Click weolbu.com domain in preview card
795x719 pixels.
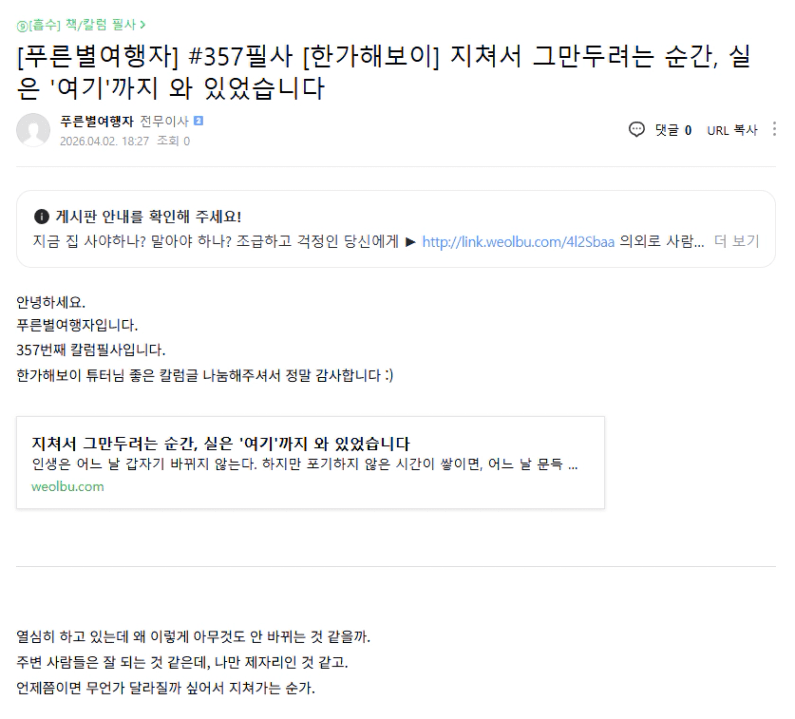[68, 487]
